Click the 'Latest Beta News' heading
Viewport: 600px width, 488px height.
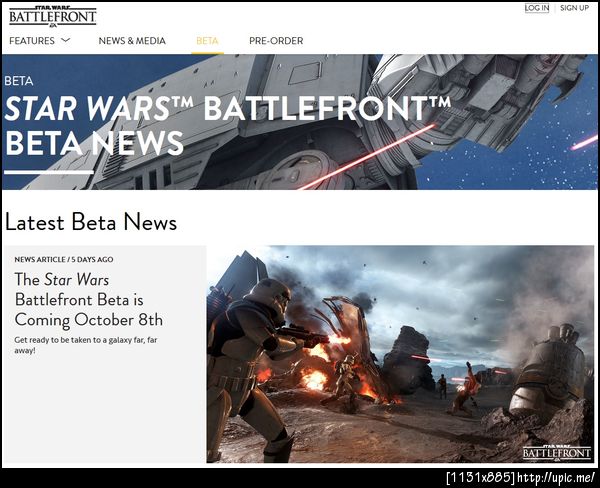[x=91, y=222]
